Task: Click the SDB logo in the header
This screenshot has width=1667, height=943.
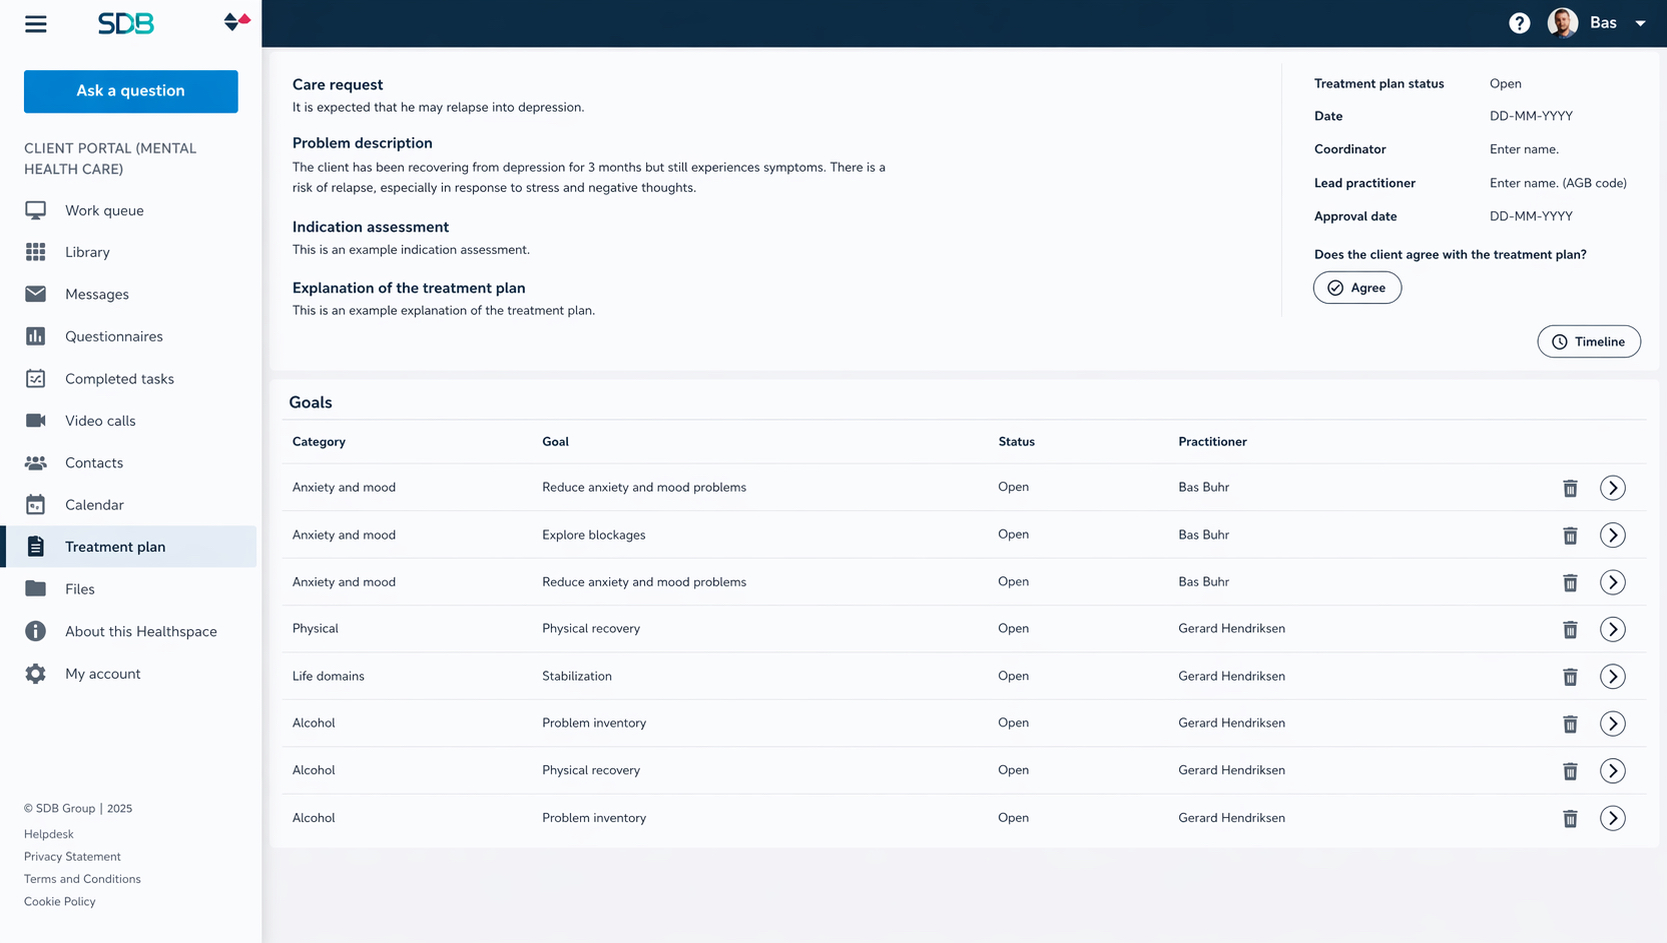Action: point(126,24)
